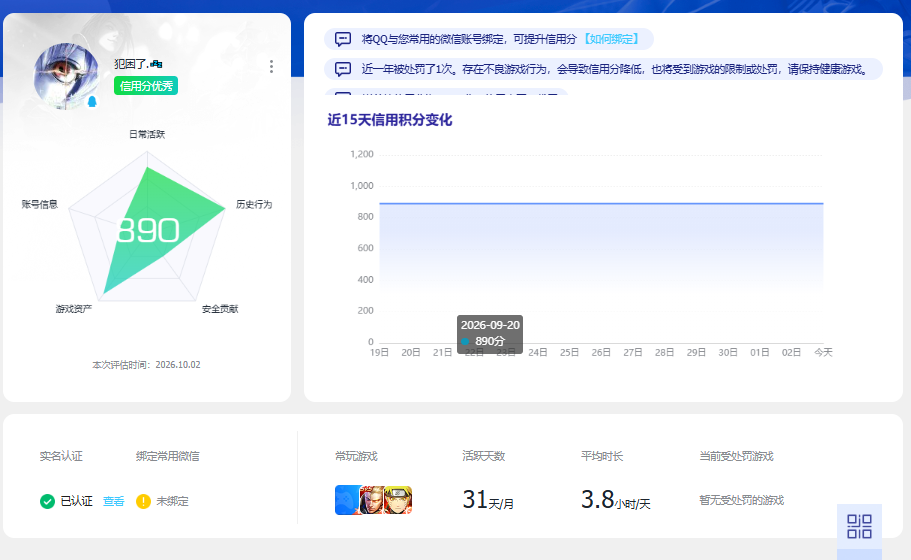911x560 pixels.
Task: Click the 近一年被处罚了1次 notice message
Action: point(615,69)
